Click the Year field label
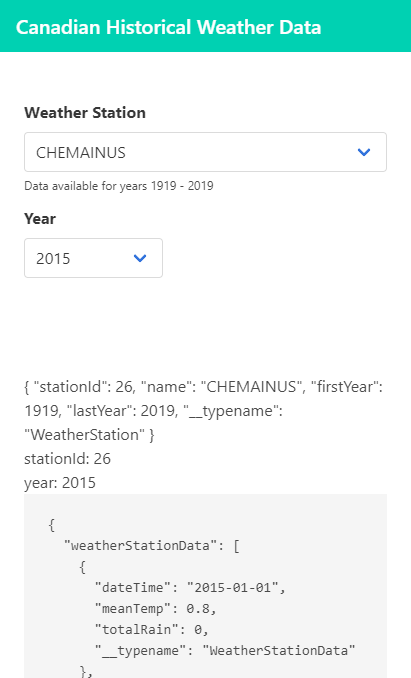The width and height of the screenshot is (411, 678). click(x=40, y=219)
